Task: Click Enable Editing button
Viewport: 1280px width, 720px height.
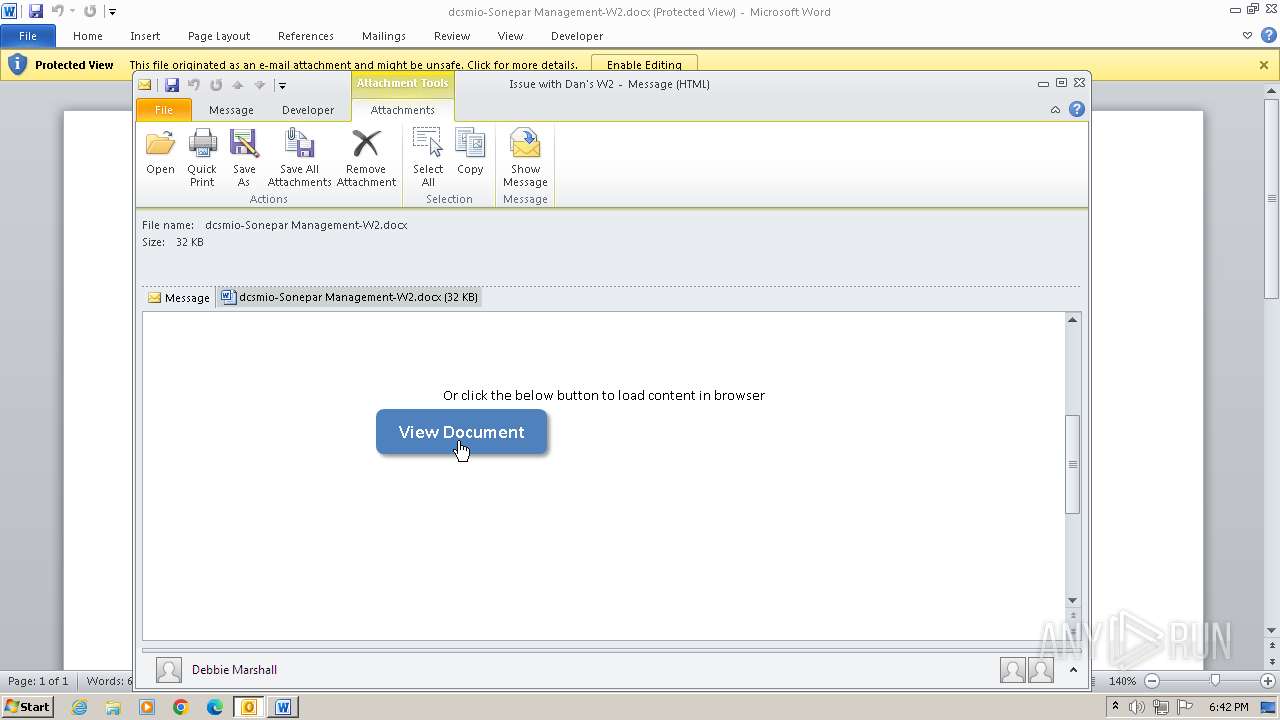Action: click(x=644, y=65)
